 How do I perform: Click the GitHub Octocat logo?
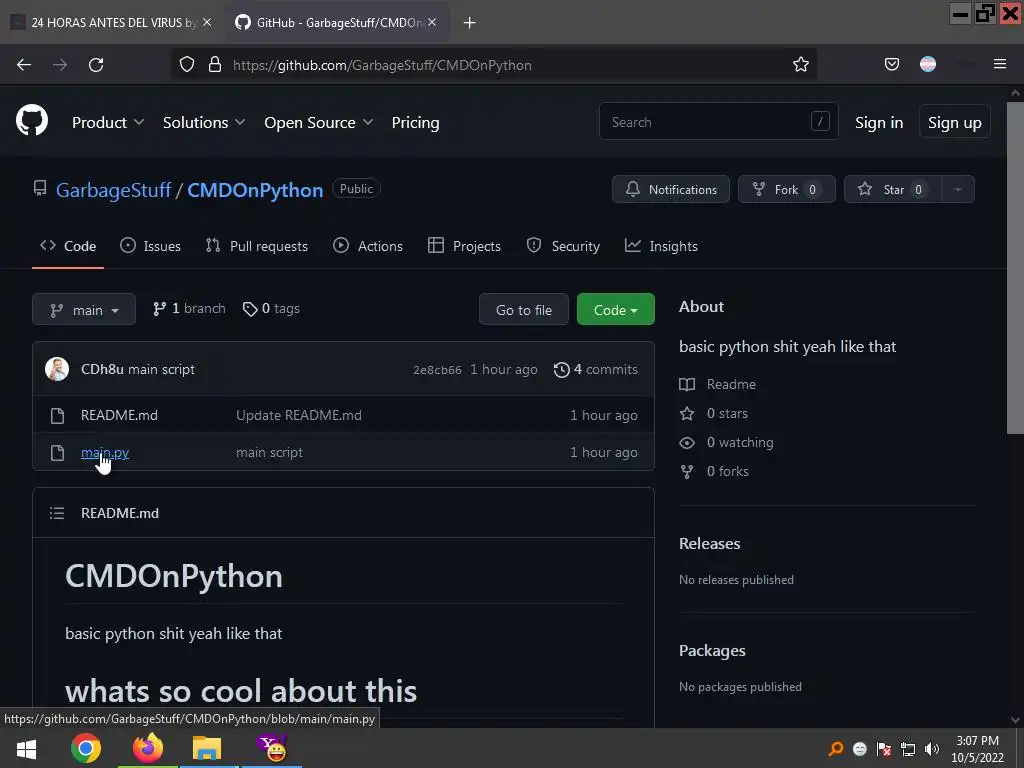(32, 121)
